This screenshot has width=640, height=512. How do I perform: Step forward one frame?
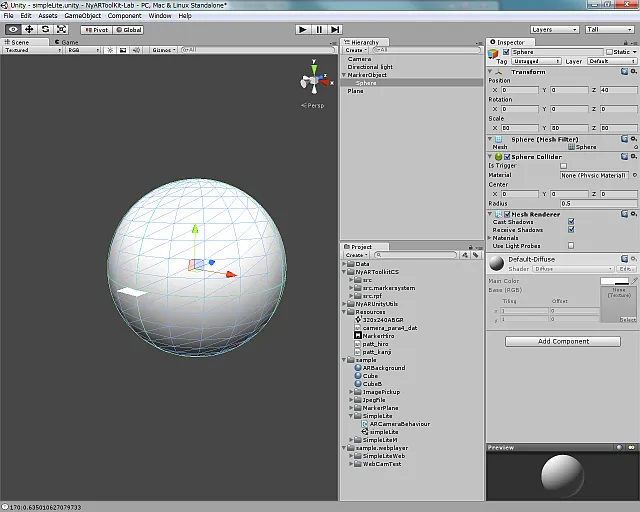335,29
